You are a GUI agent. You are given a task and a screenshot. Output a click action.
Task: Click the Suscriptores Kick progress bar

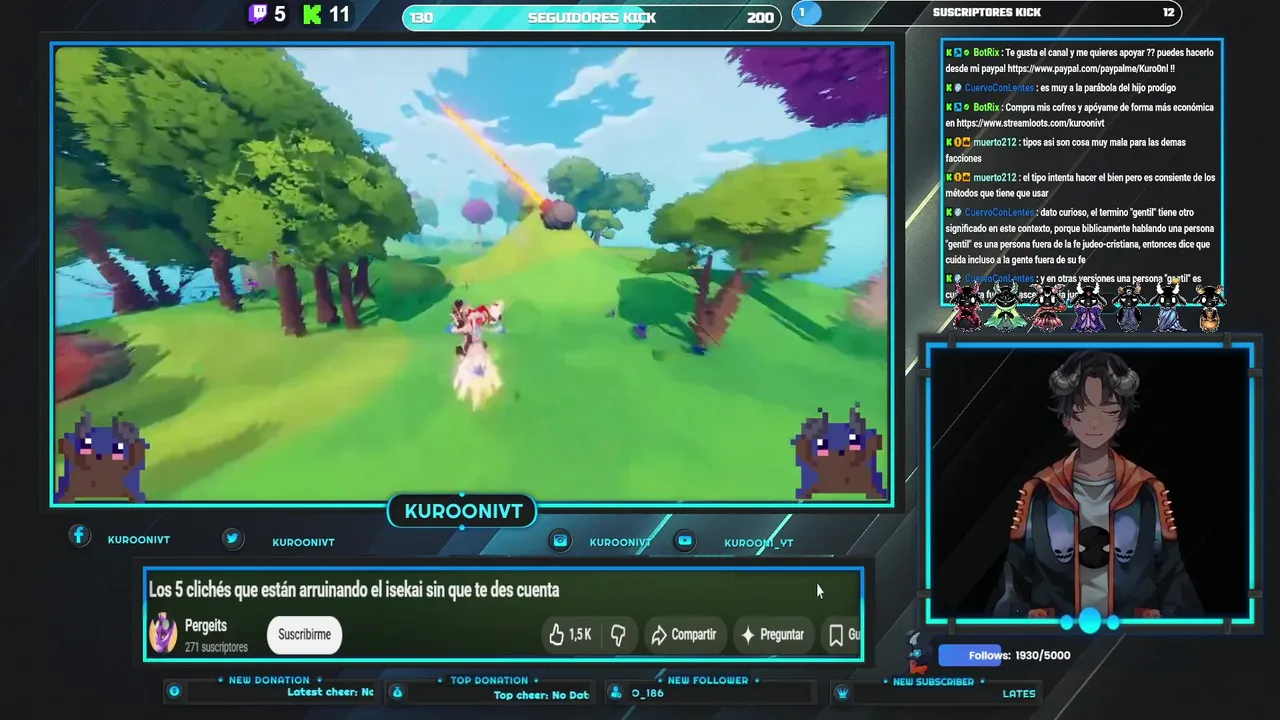pyautogui.click(x=987, y=12)
